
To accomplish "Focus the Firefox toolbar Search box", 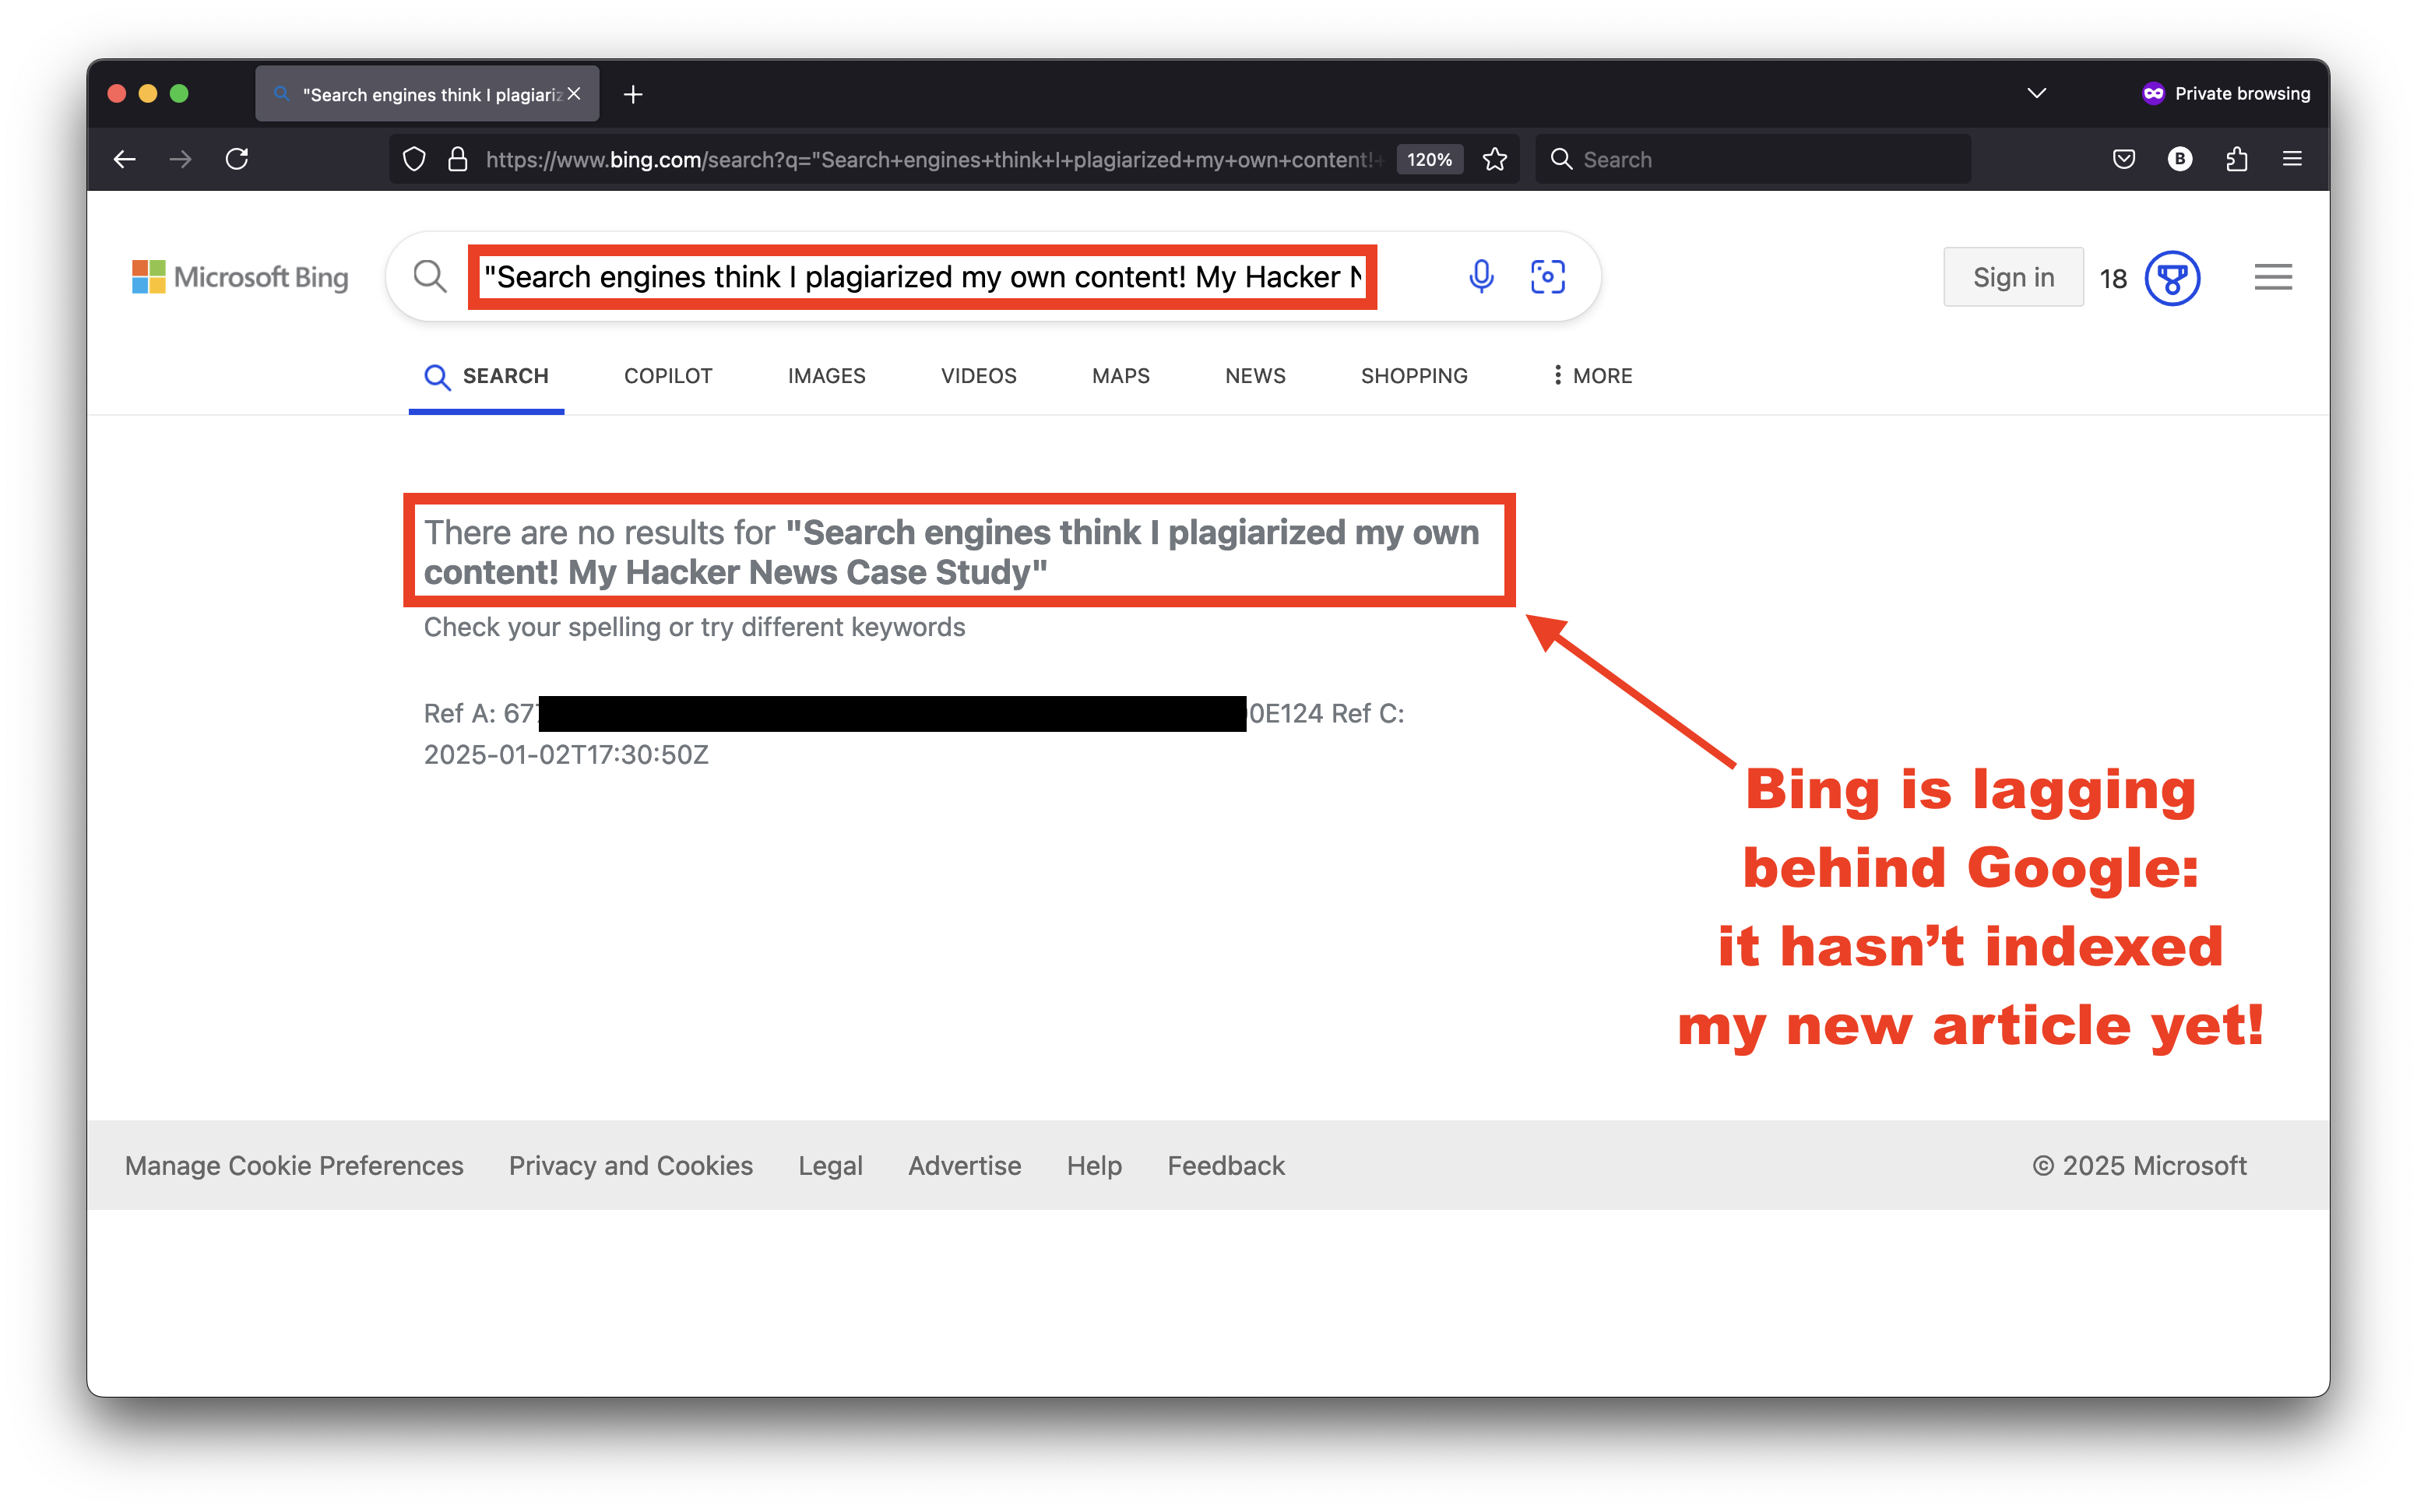I will [x=1753, y=159].
